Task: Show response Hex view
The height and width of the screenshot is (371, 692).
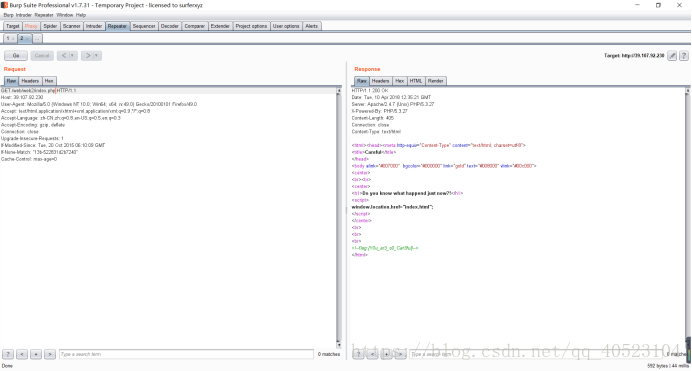Action: (399, 81)
